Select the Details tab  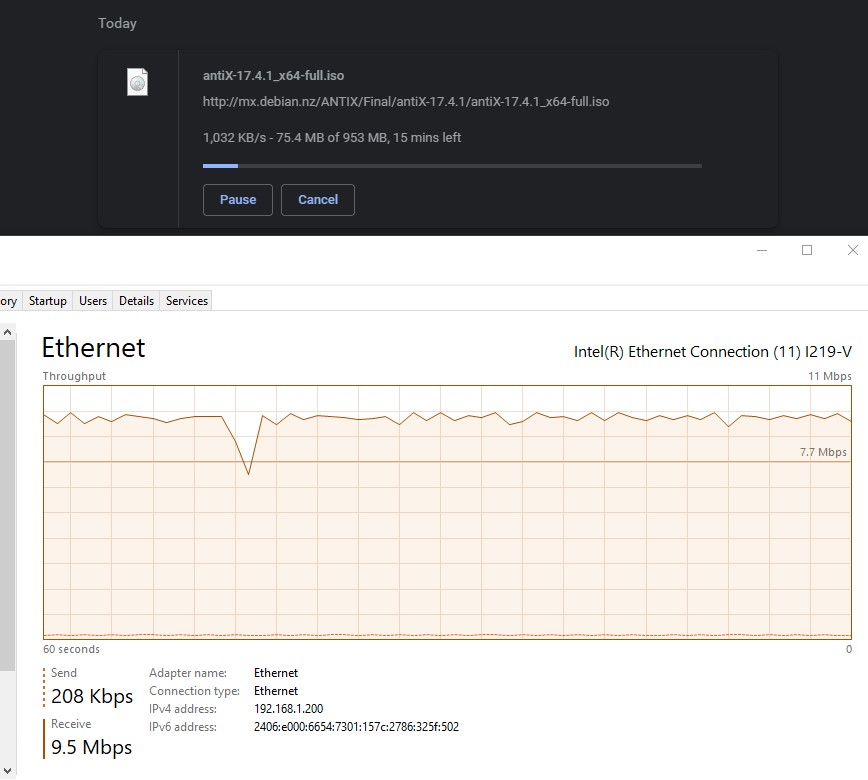pyautogui.click(x=136, y=301)
